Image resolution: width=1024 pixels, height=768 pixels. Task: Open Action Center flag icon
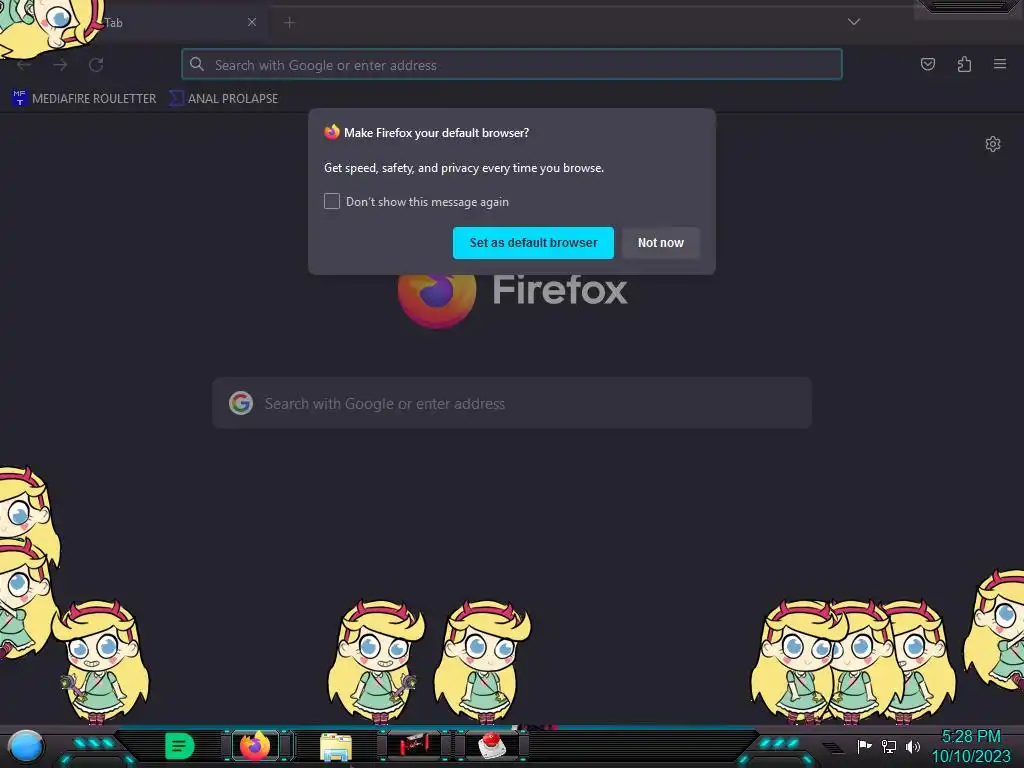click(864, 746)
